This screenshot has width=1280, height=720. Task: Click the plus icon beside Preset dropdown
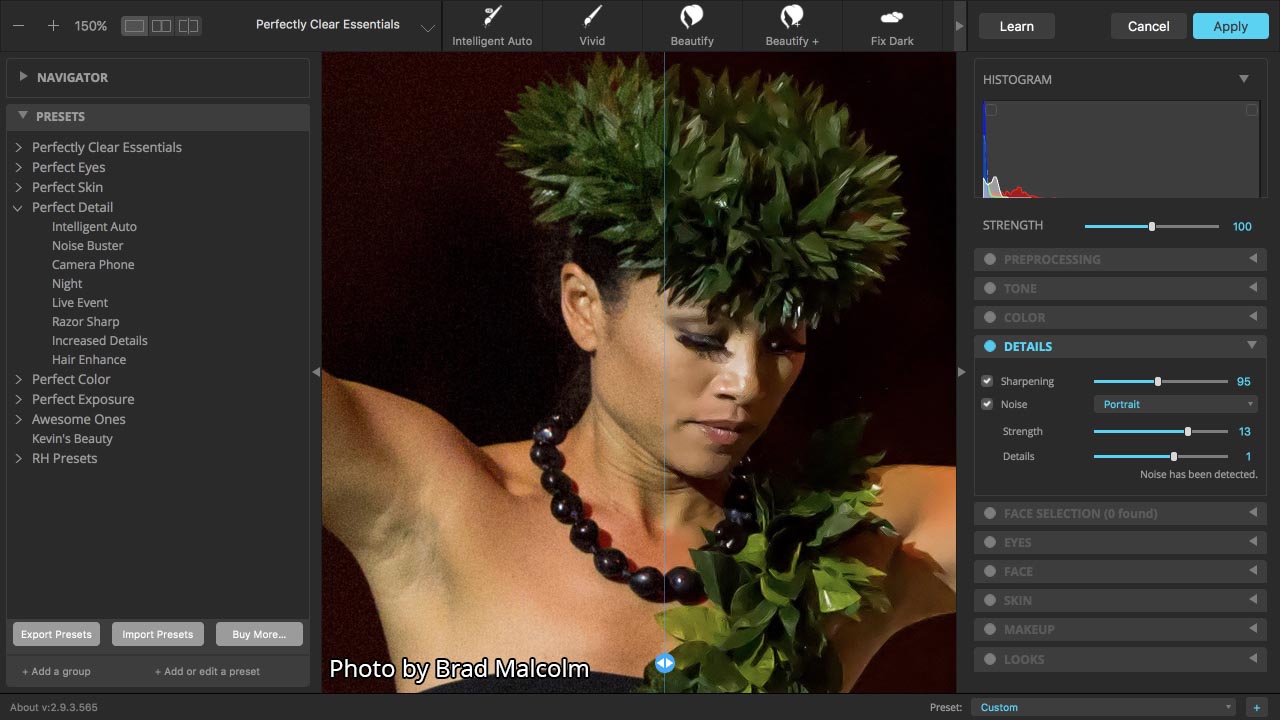(x=1256, y=707)
